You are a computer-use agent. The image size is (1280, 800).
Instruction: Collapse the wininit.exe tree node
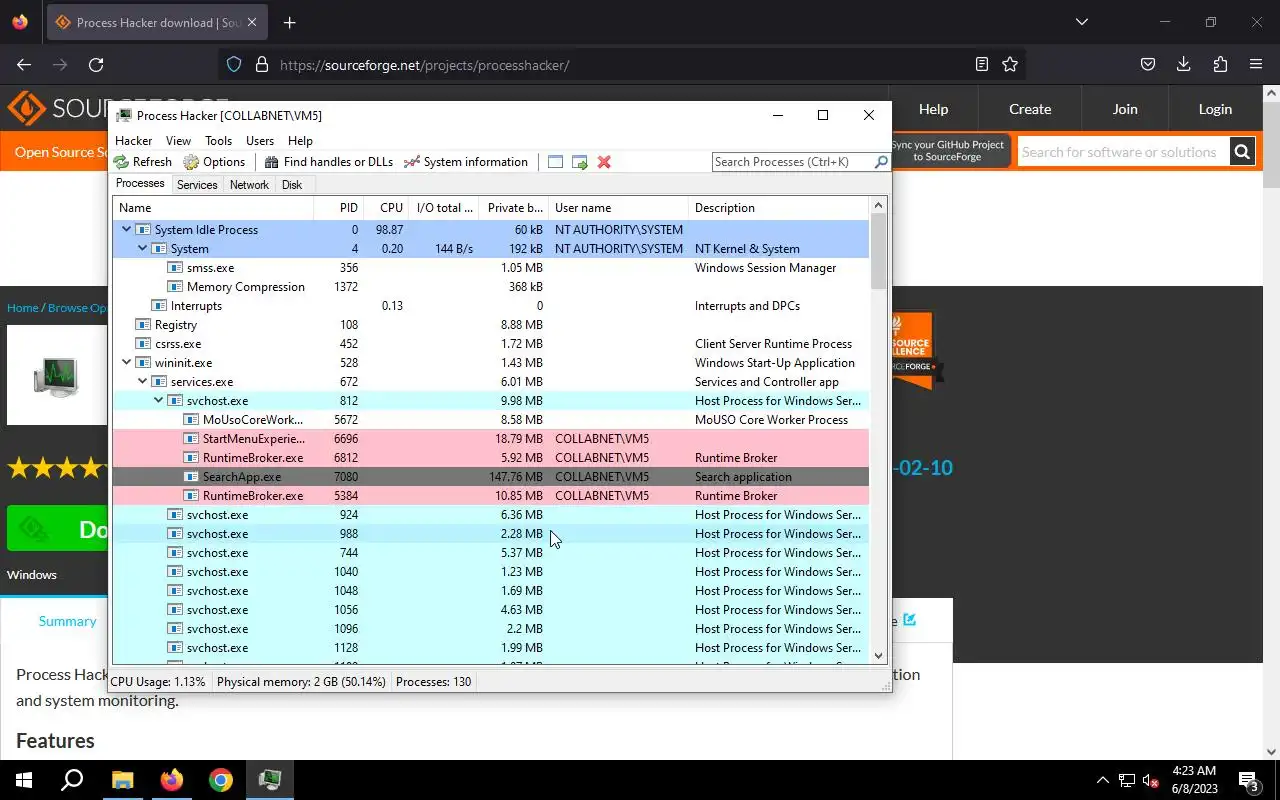pyautogui.click(x=126, y=363)
